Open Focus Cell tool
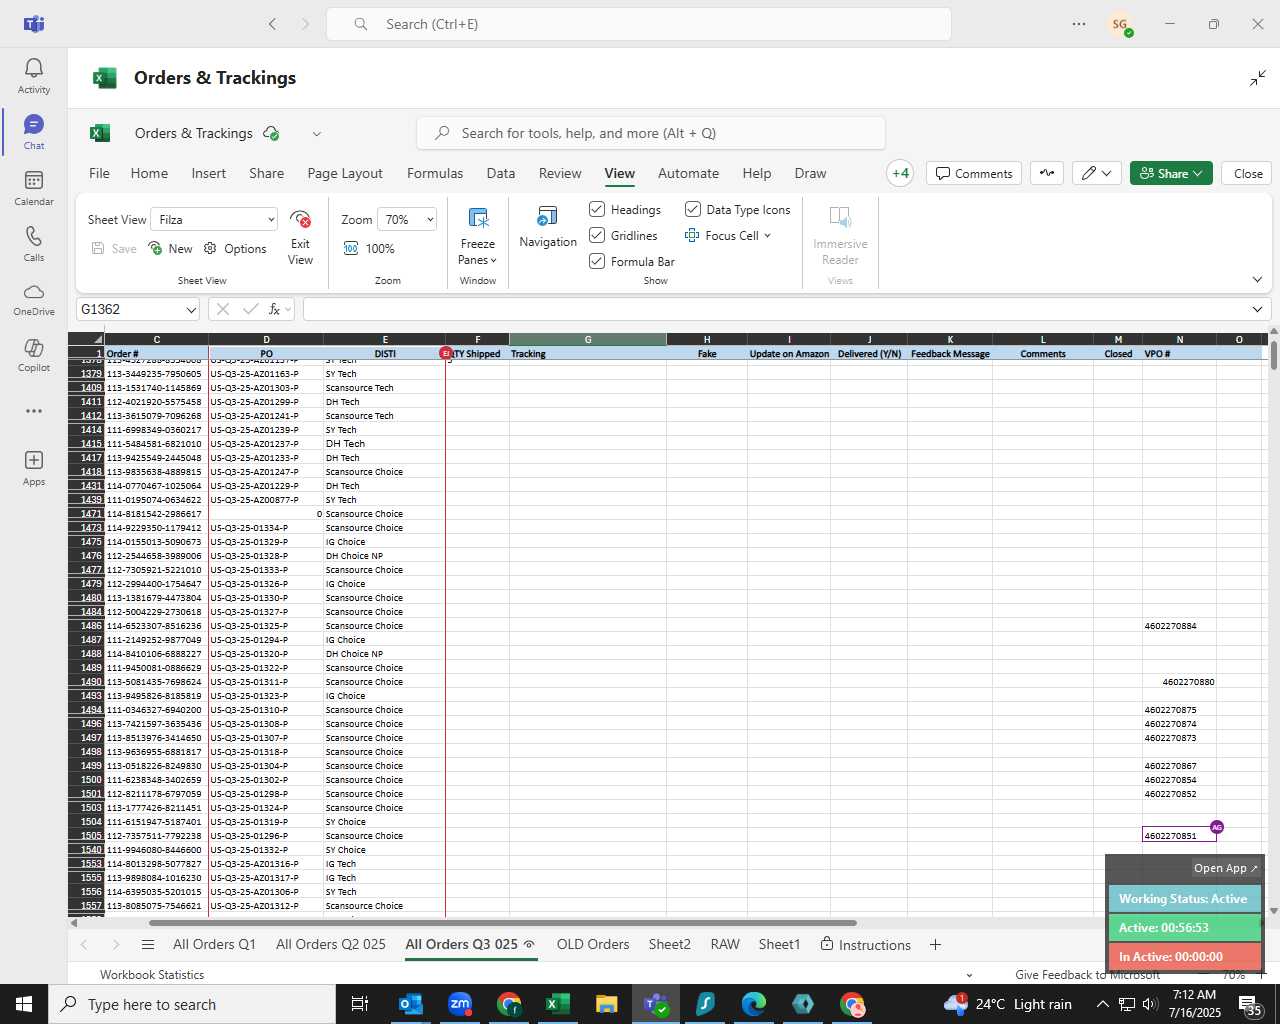 (728, 235)
